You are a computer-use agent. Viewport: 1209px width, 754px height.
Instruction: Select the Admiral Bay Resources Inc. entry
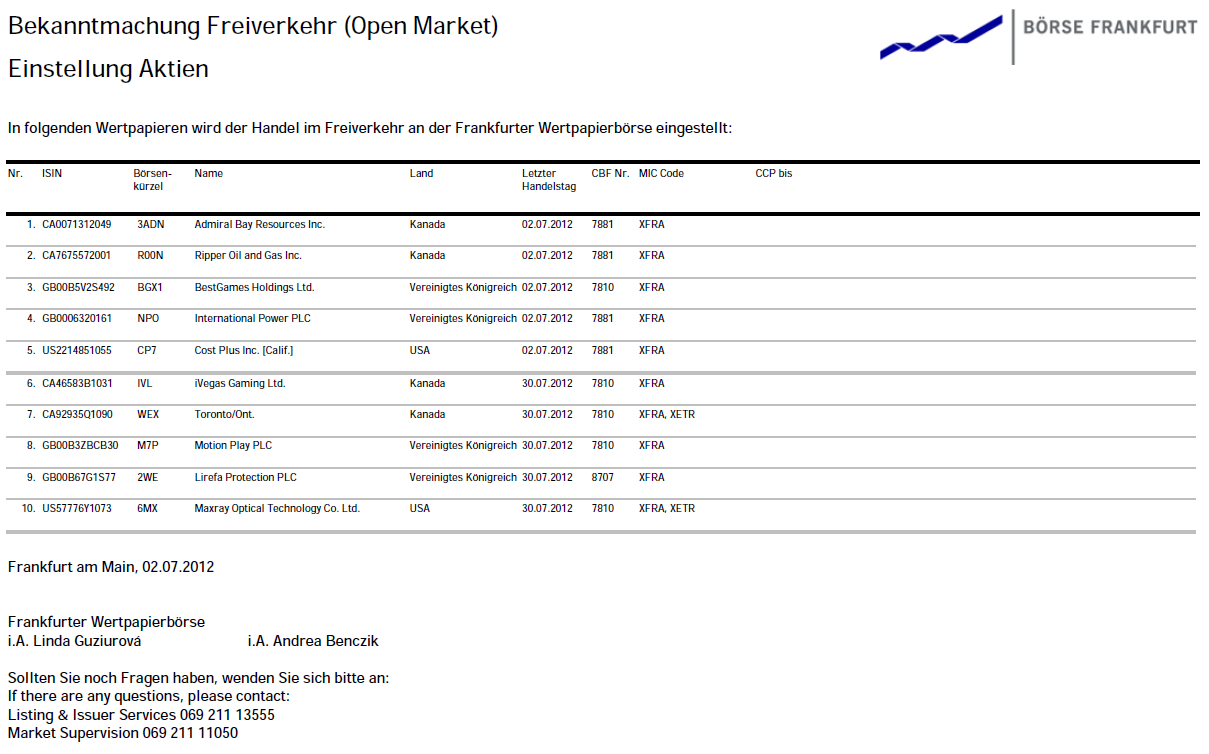point(261,224)
